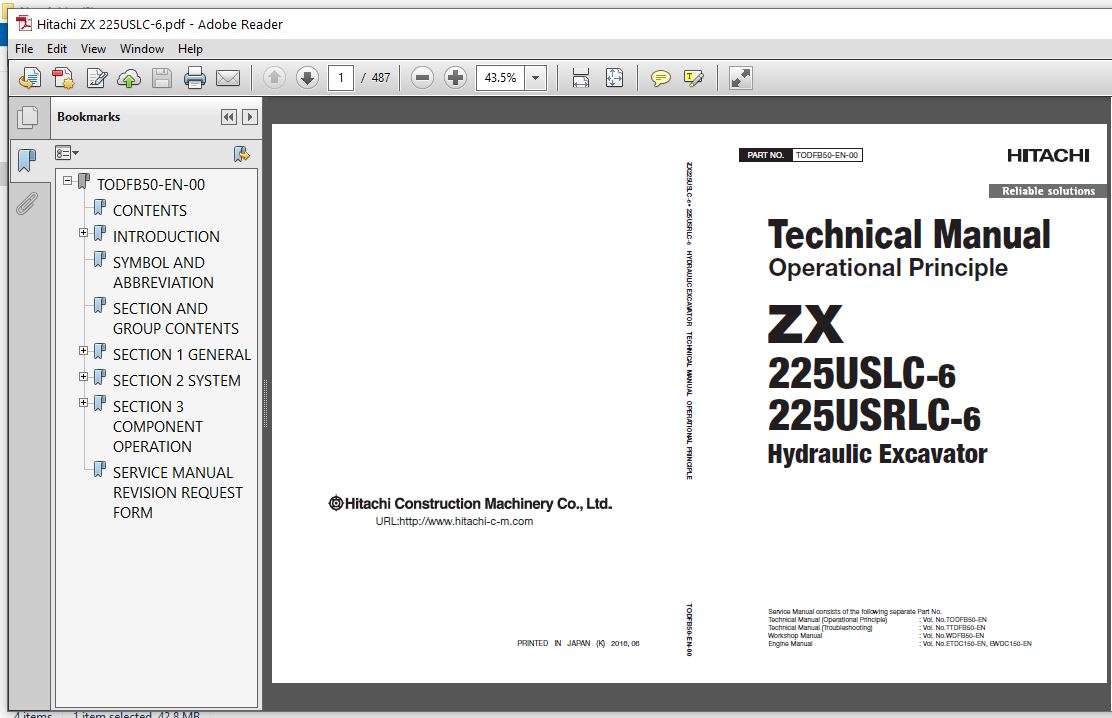
Task: Click the Convert PDF to Word icon
Action: (x=63, y=78)
